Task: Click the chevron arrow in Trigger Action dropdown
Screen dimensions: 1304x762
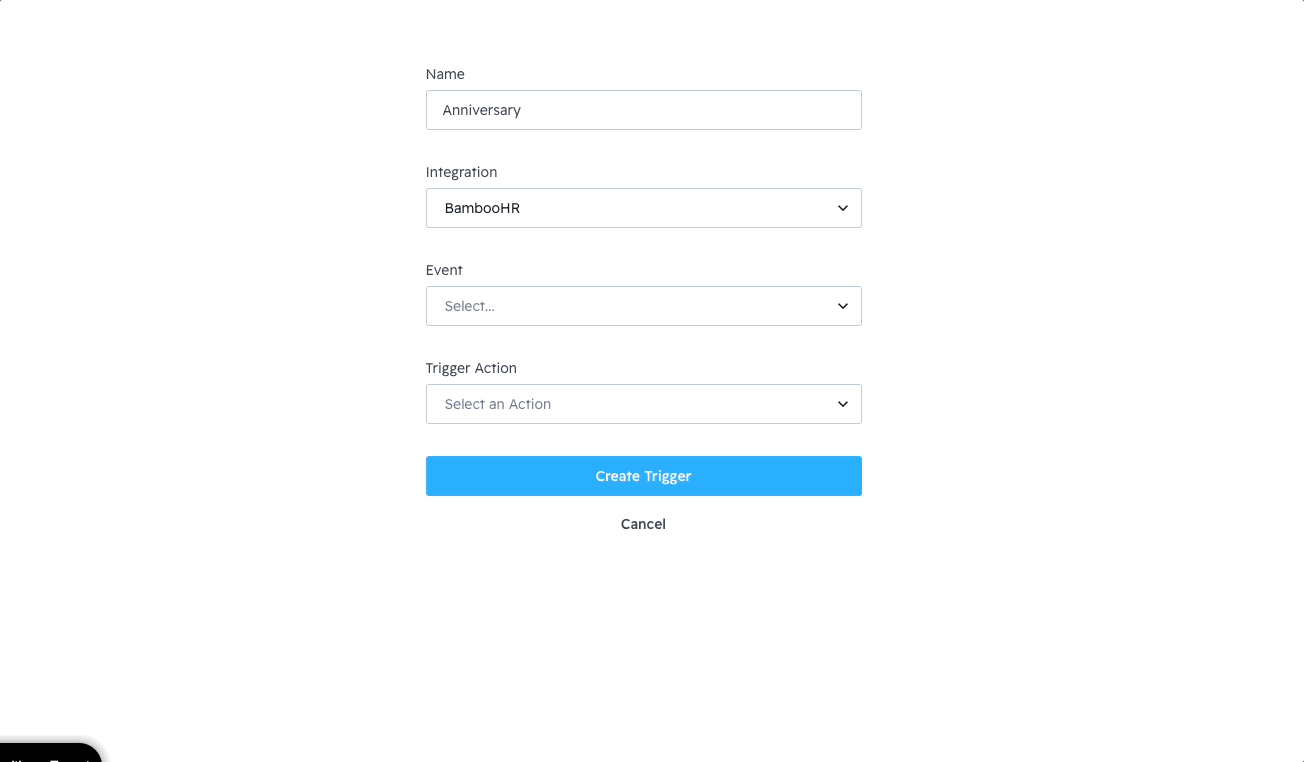Action: pos(842,404)
